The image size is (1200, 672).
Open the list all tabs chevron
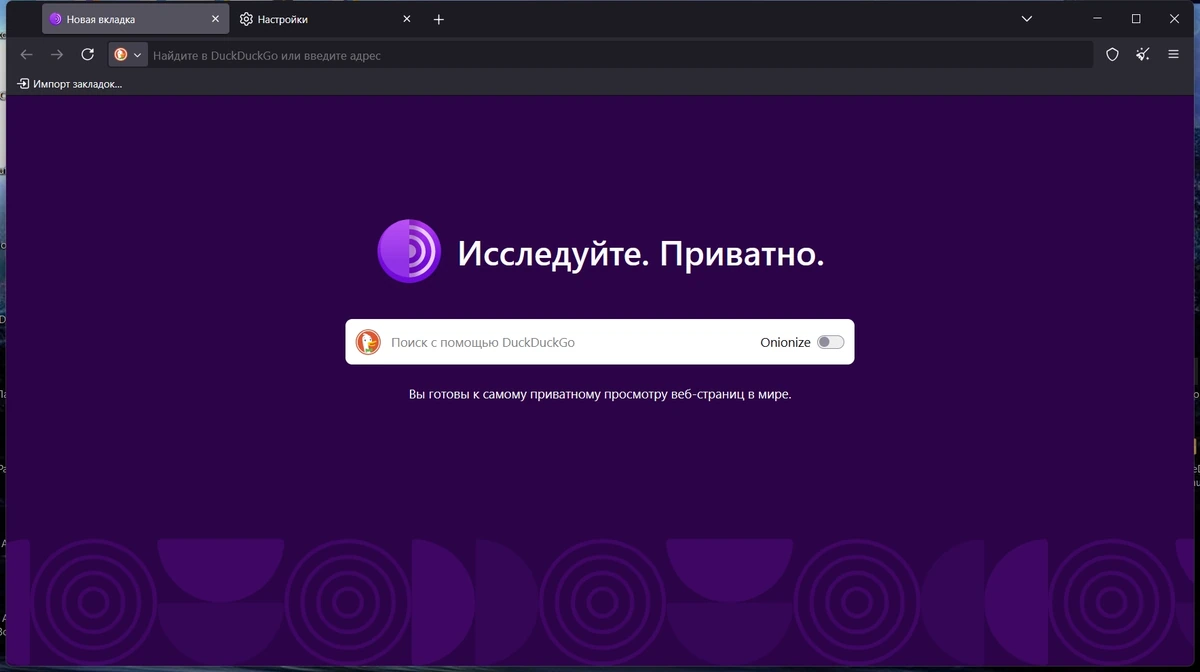(1027, 19)
